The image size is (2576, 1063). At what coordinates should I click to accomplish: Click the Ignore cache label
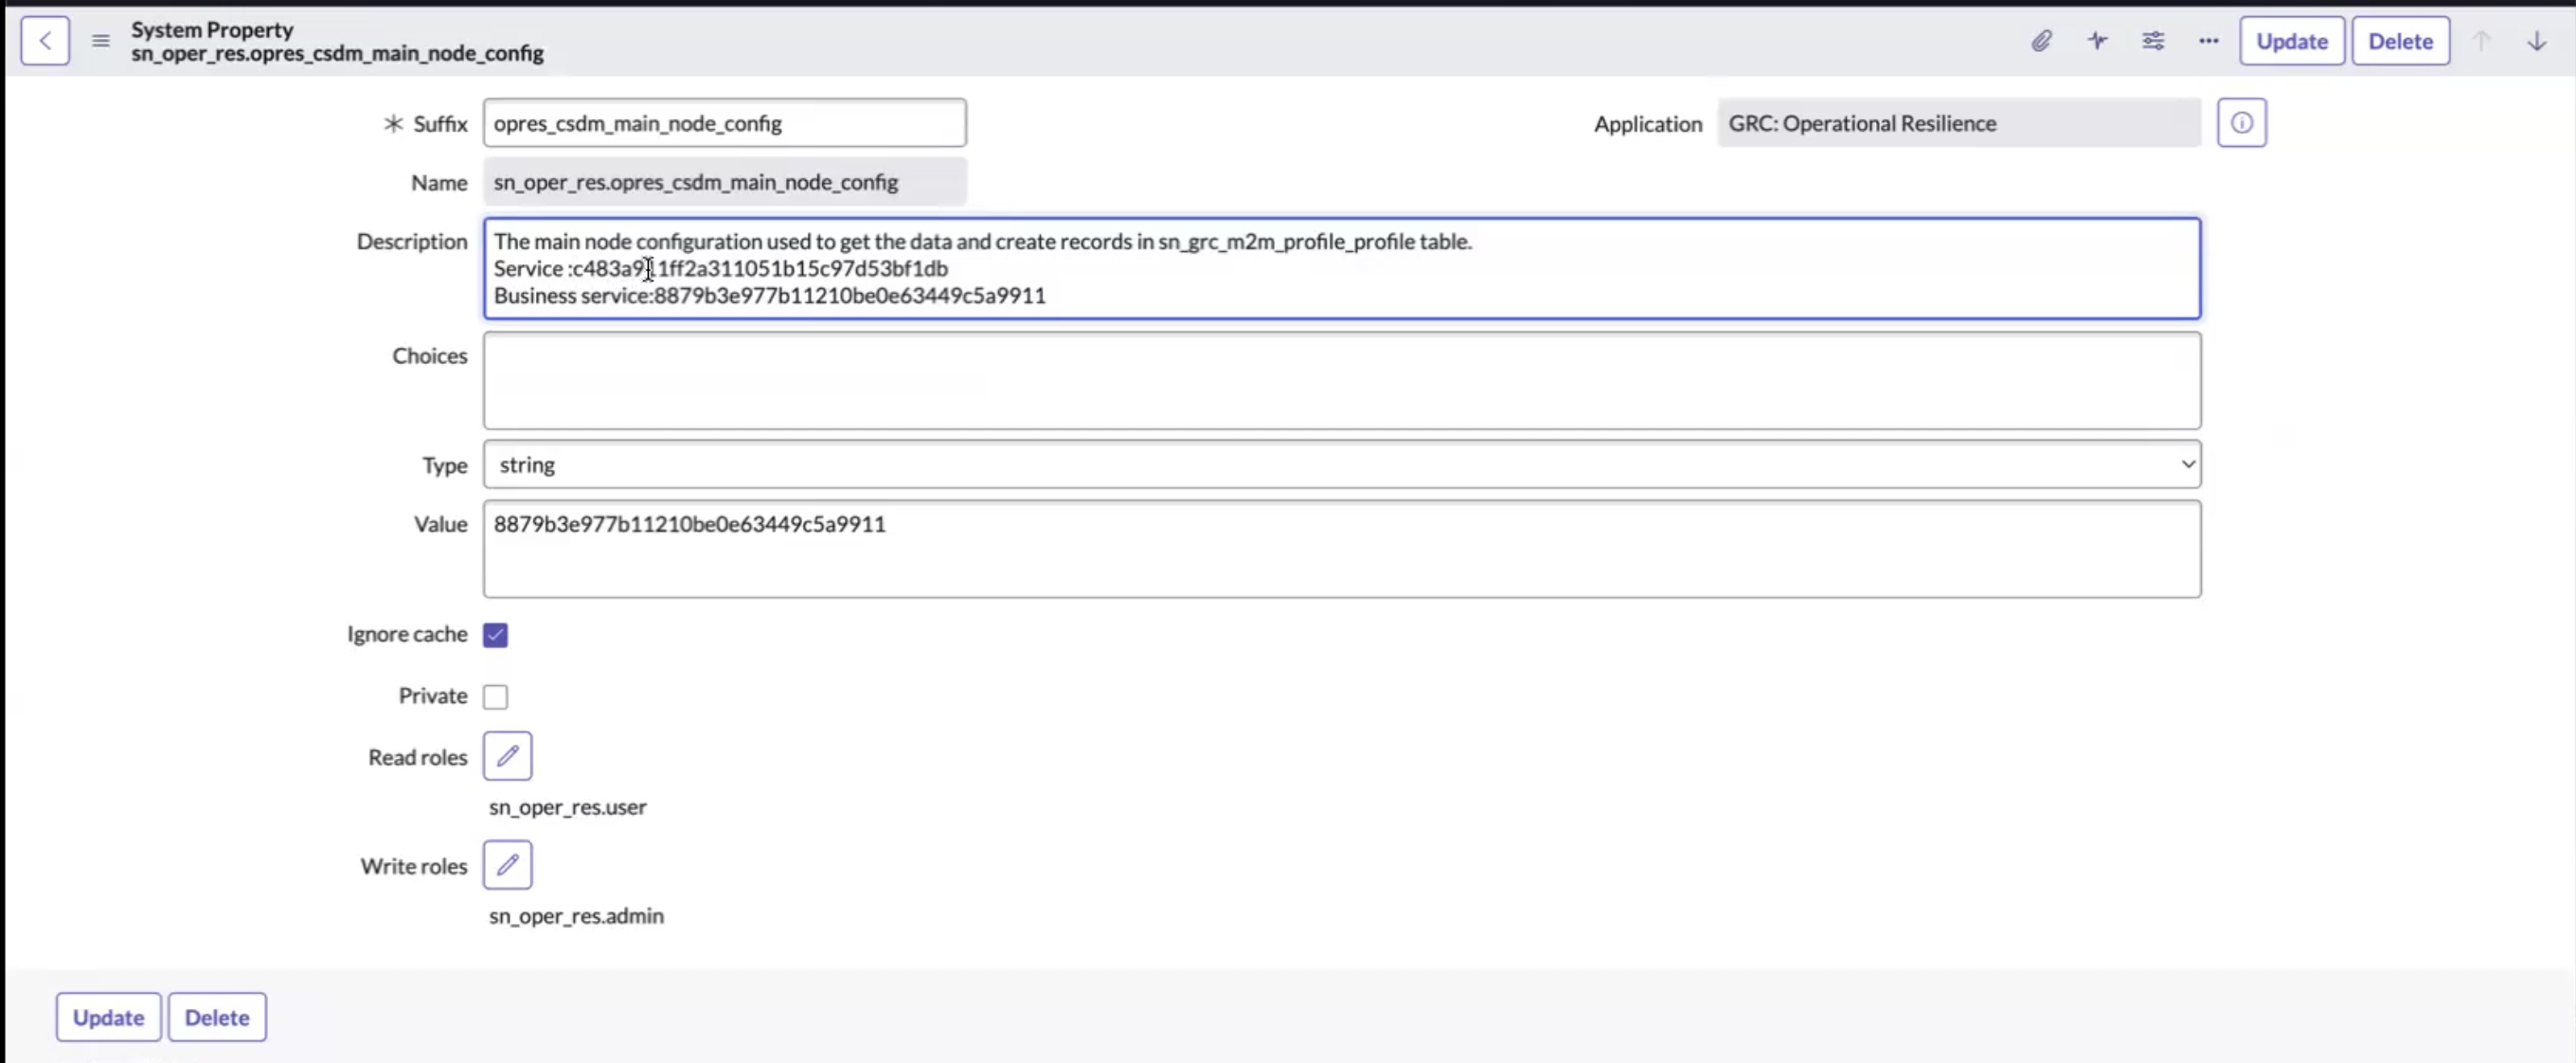407,634
